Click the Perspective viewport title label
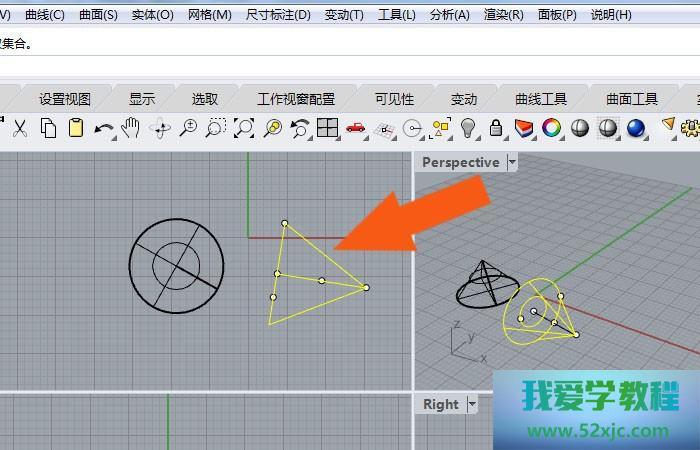700x450 pixels. pos(460,162)
